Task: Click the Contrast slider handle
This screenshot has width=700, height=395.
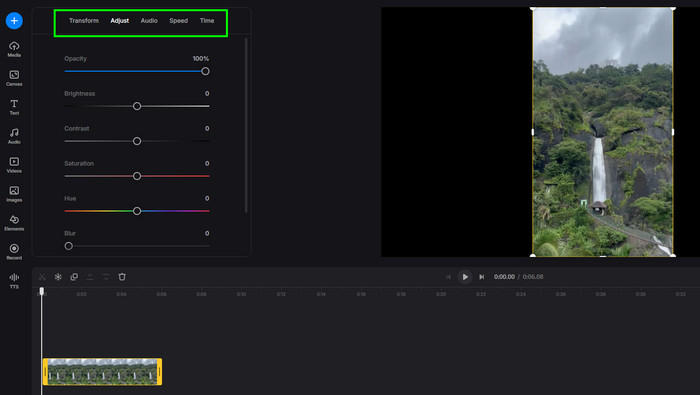Action: point(137,141)
